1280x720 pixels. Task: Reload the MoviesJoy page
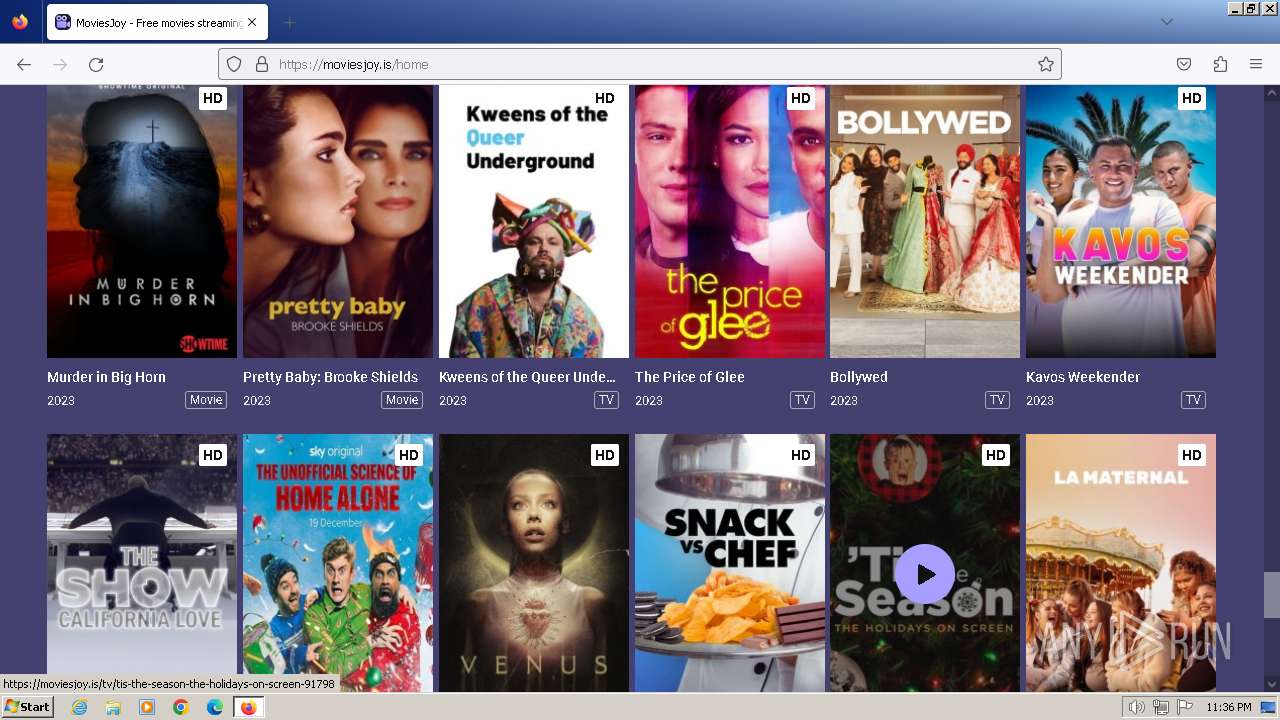(96, 64)
